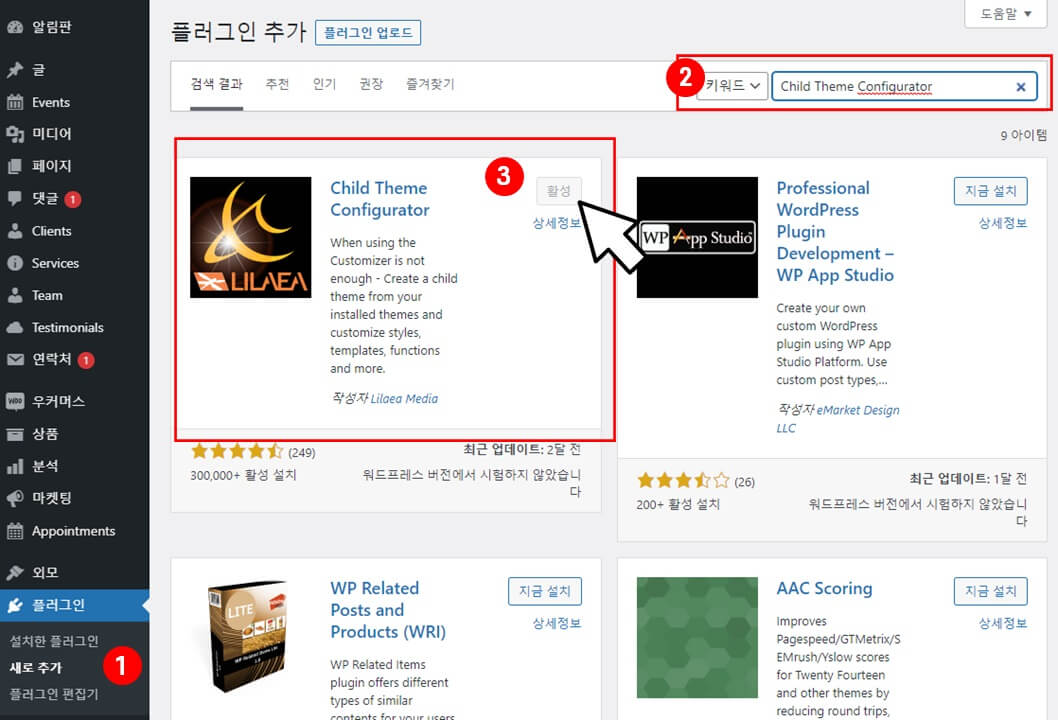This screenshot has height=720, width=1058.
Task: Visit author link eMarket Design LLC
Action: pyautogui.click(x=838, y=419)
